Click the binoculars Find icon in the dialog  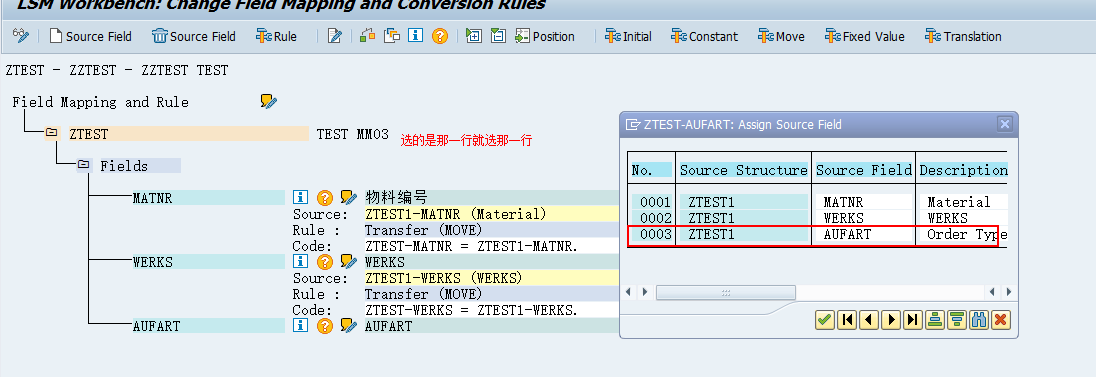click(979, 320)
